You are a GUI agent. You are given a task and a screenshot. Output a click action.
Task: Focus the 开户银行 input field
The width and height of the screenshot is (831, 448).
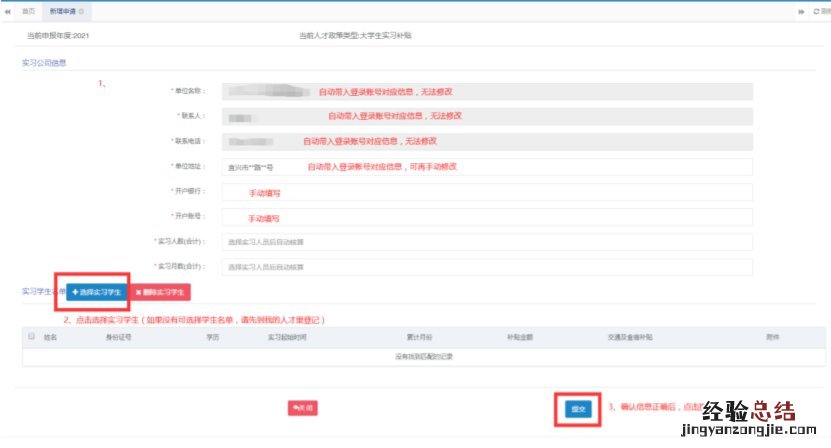click(486, 192)
